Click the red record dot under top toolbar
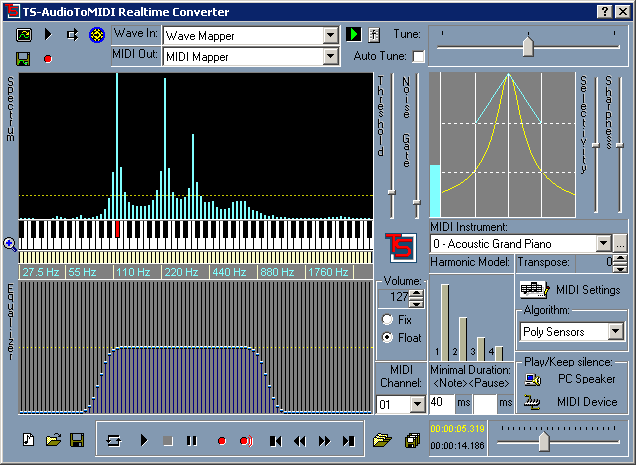 tap(46, 59)
